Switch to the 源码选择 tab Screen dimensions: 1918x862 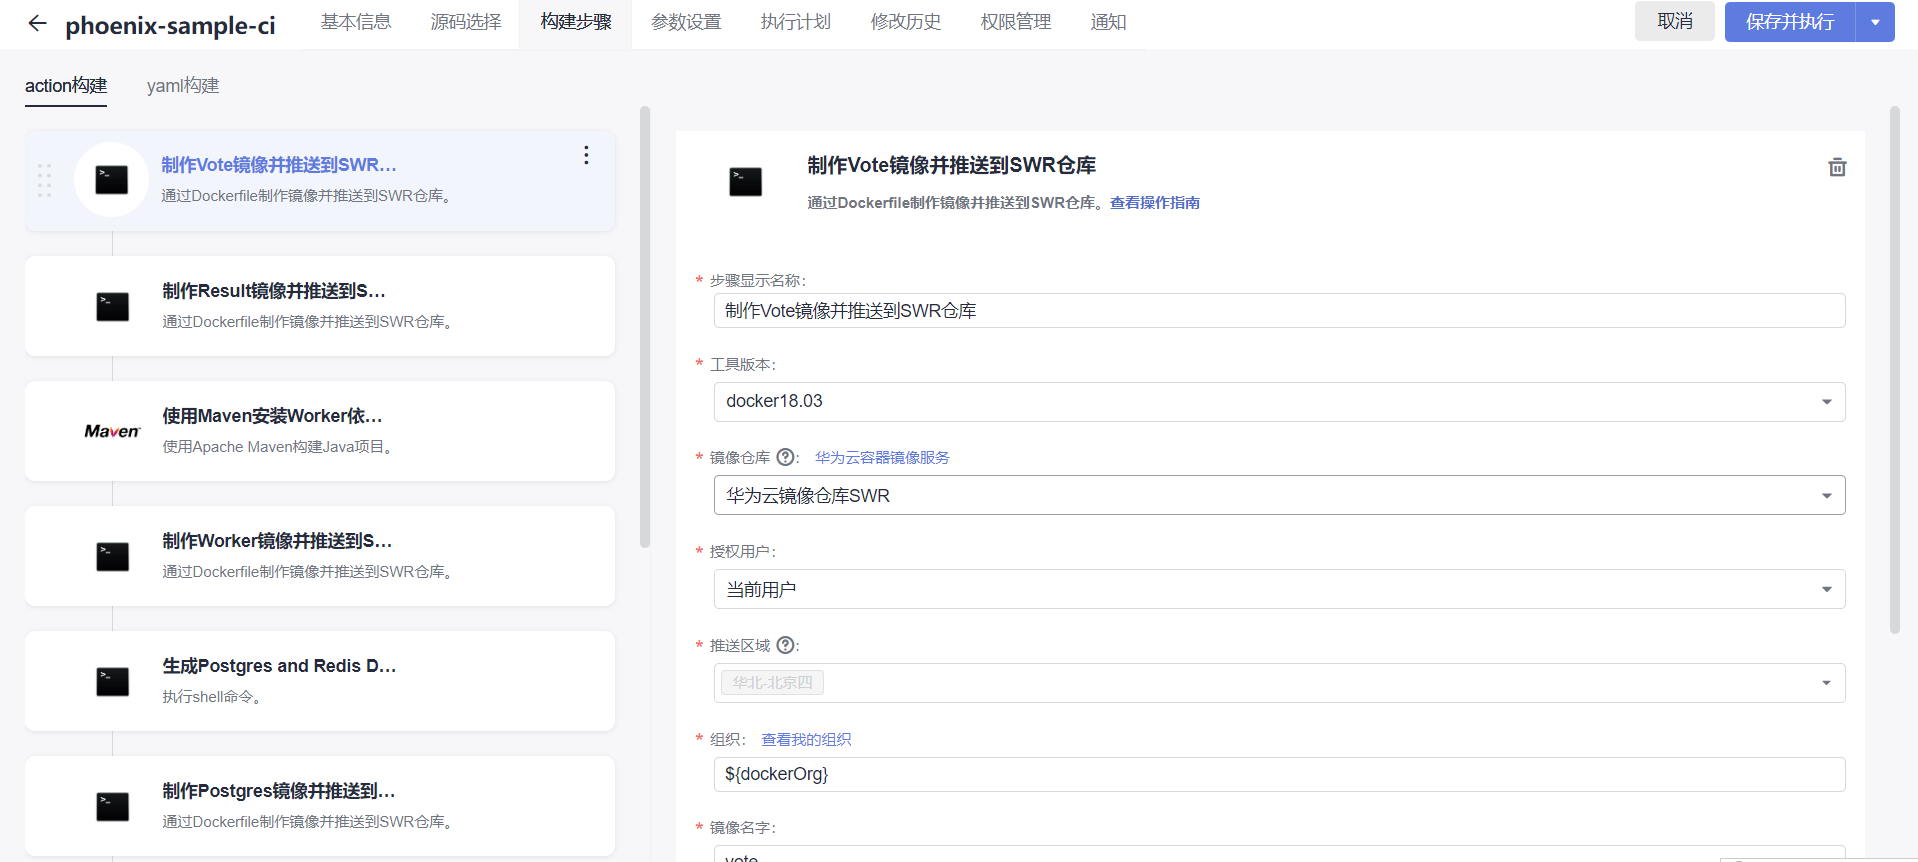(x=466, y=22)
